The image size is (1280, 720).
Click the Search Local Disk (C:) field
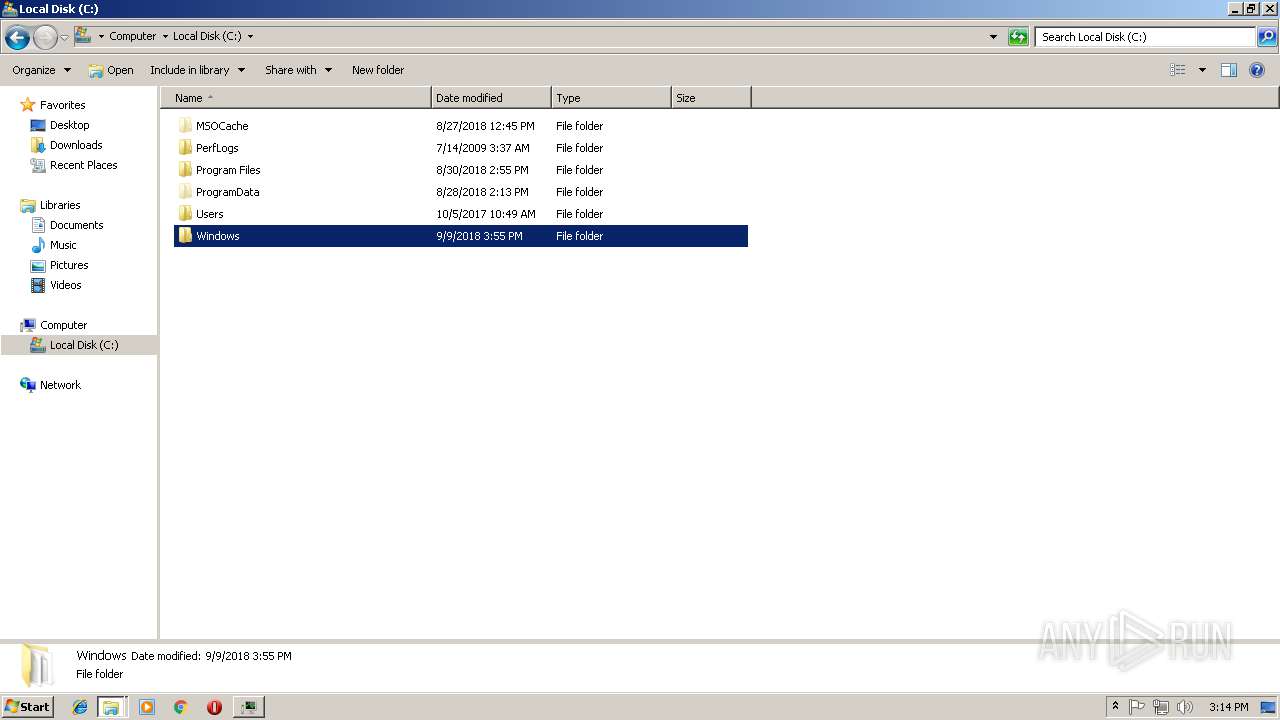(1145, 37)
